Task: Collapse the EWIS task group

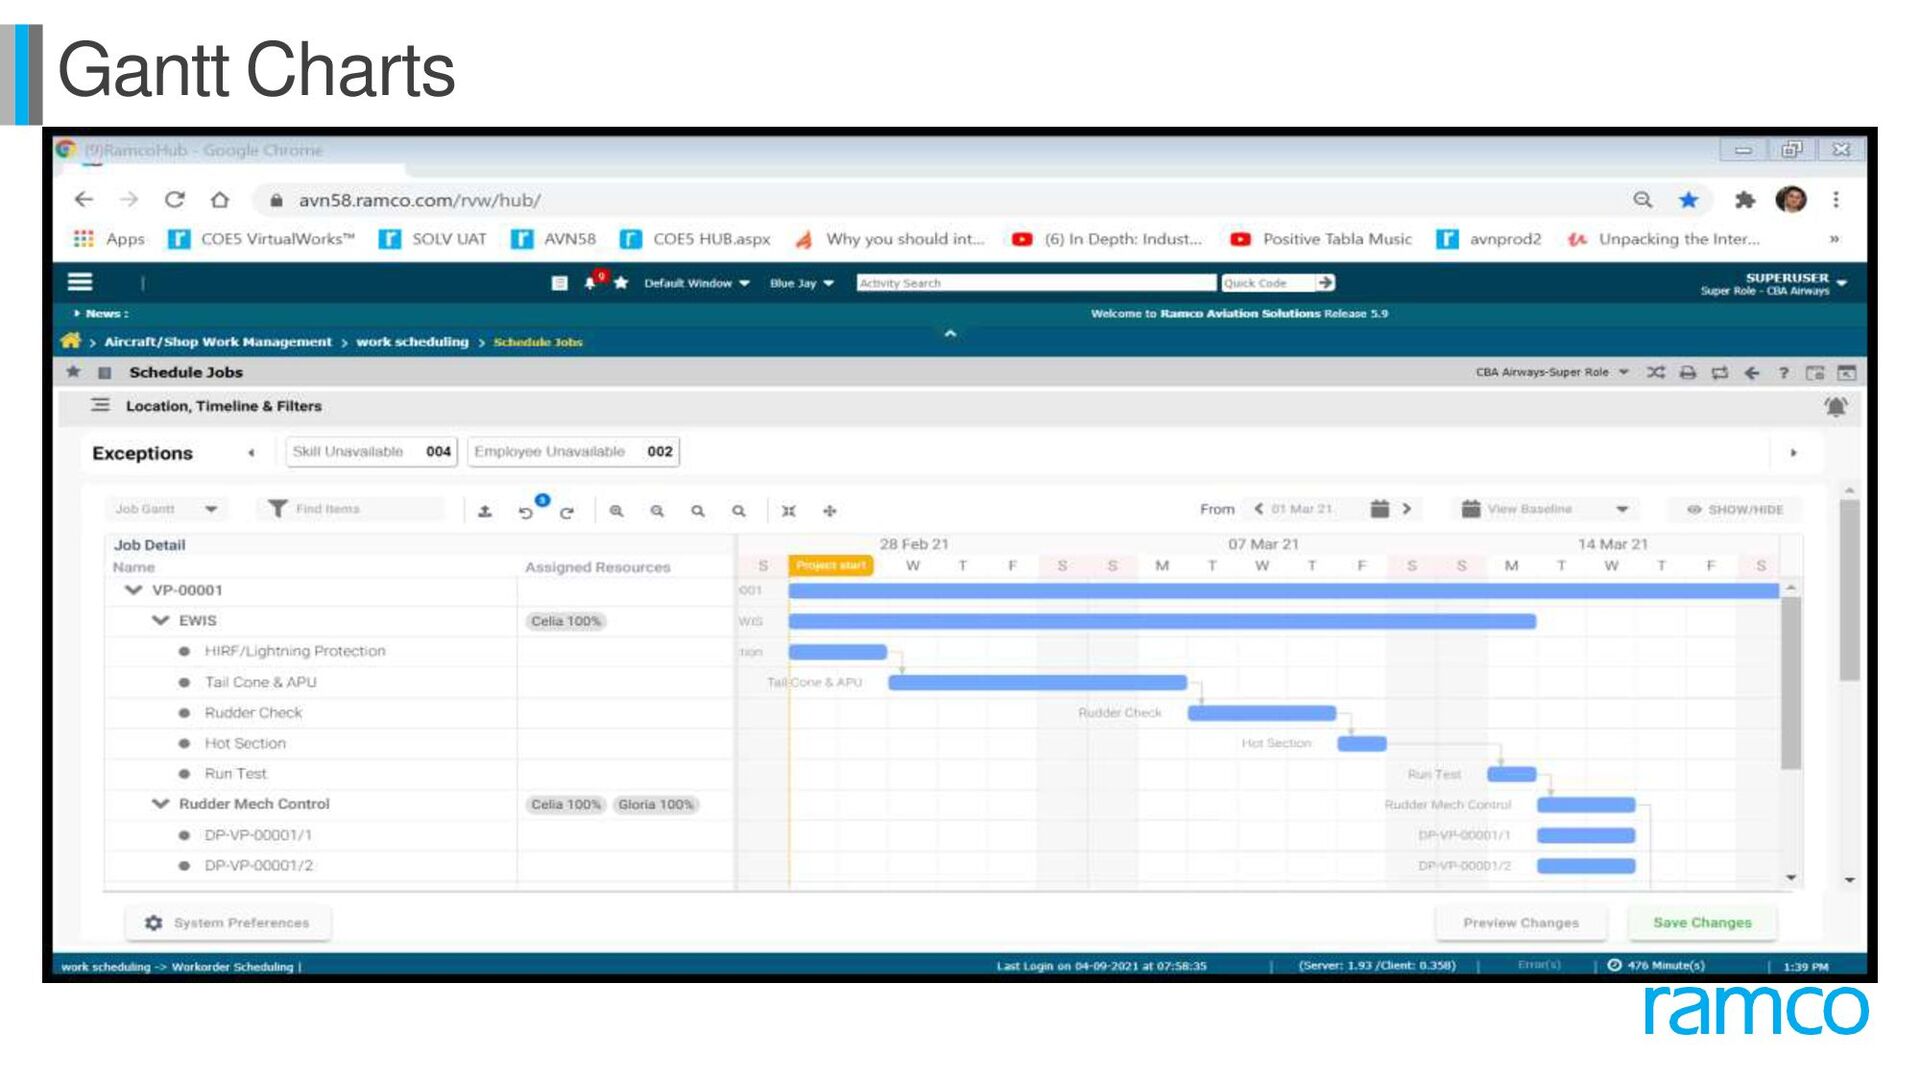Action: click(160, 620)
